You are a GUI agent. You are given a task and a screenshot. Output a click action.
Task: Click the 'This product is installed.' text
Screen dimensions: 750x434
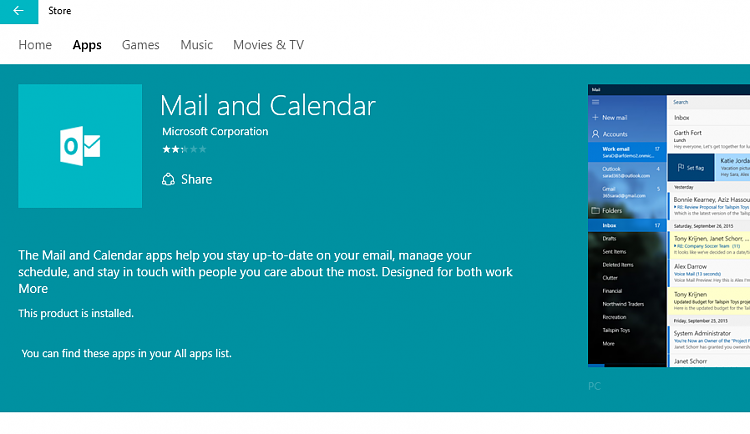[76, 313]
